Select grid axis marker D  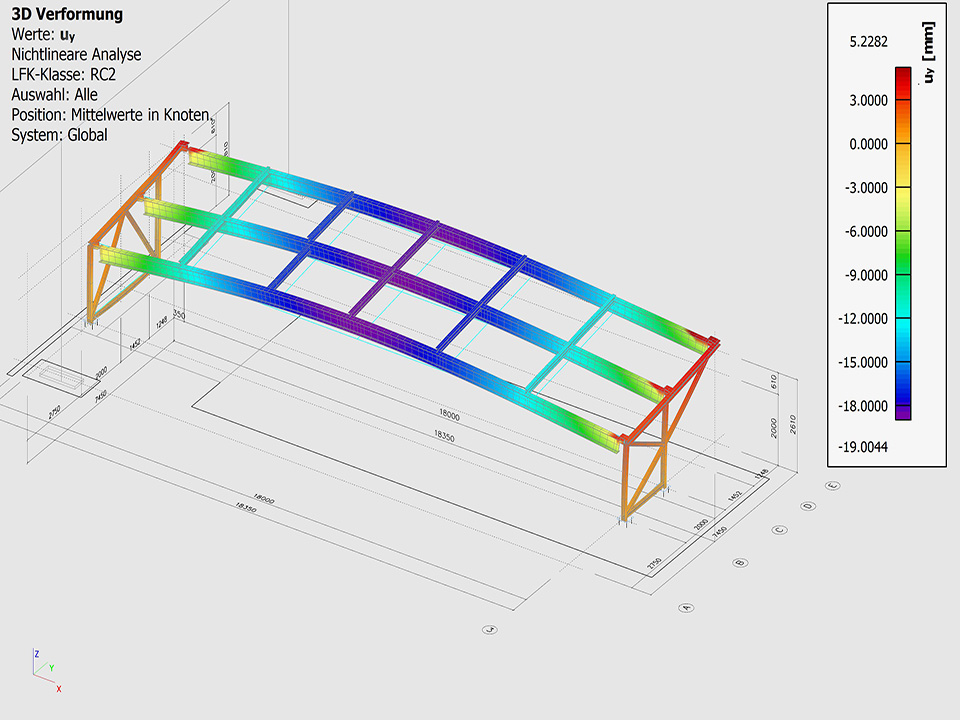tap(807, 506)
